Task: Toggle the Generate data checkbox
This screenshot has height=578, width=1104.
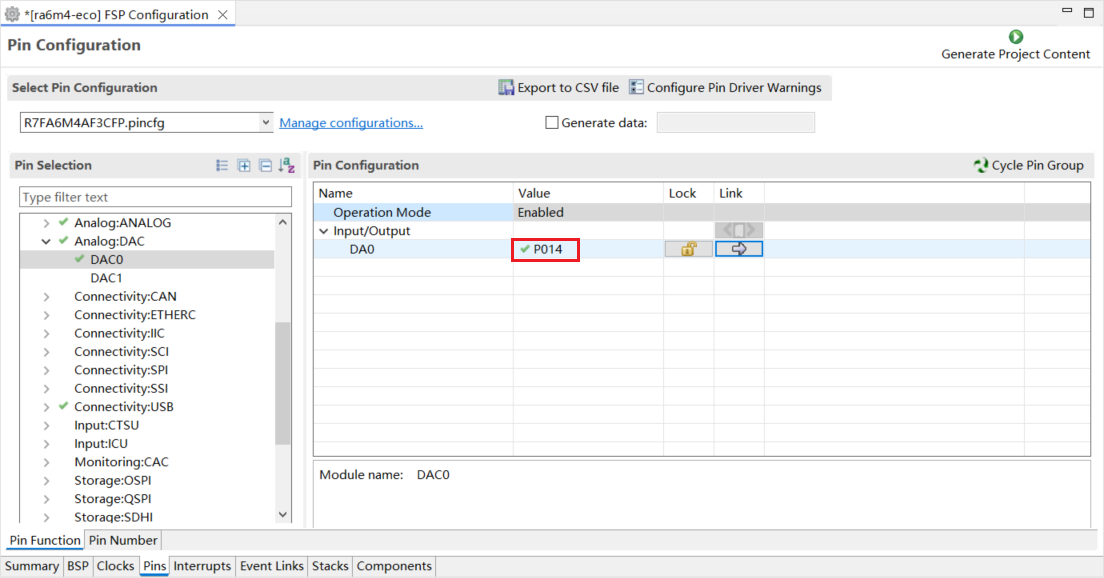Action: [552, 122]
